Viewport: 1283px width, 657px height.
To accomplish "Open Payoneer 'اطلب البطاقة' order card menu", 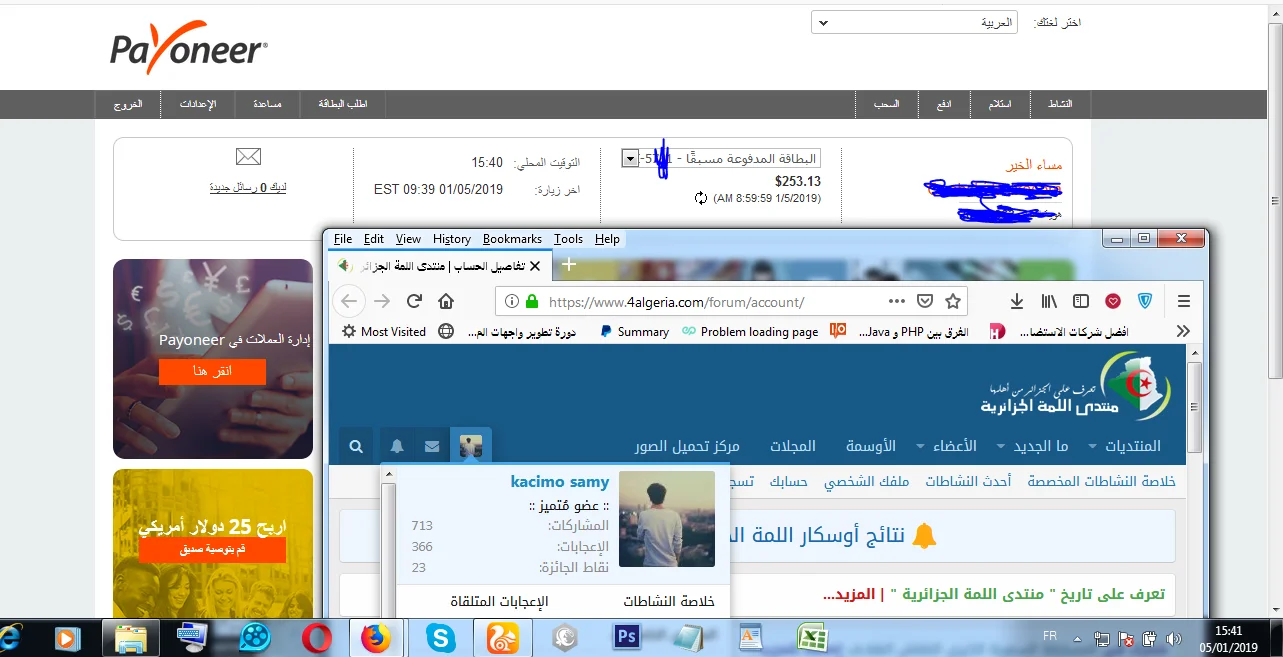I will [343, 104].
